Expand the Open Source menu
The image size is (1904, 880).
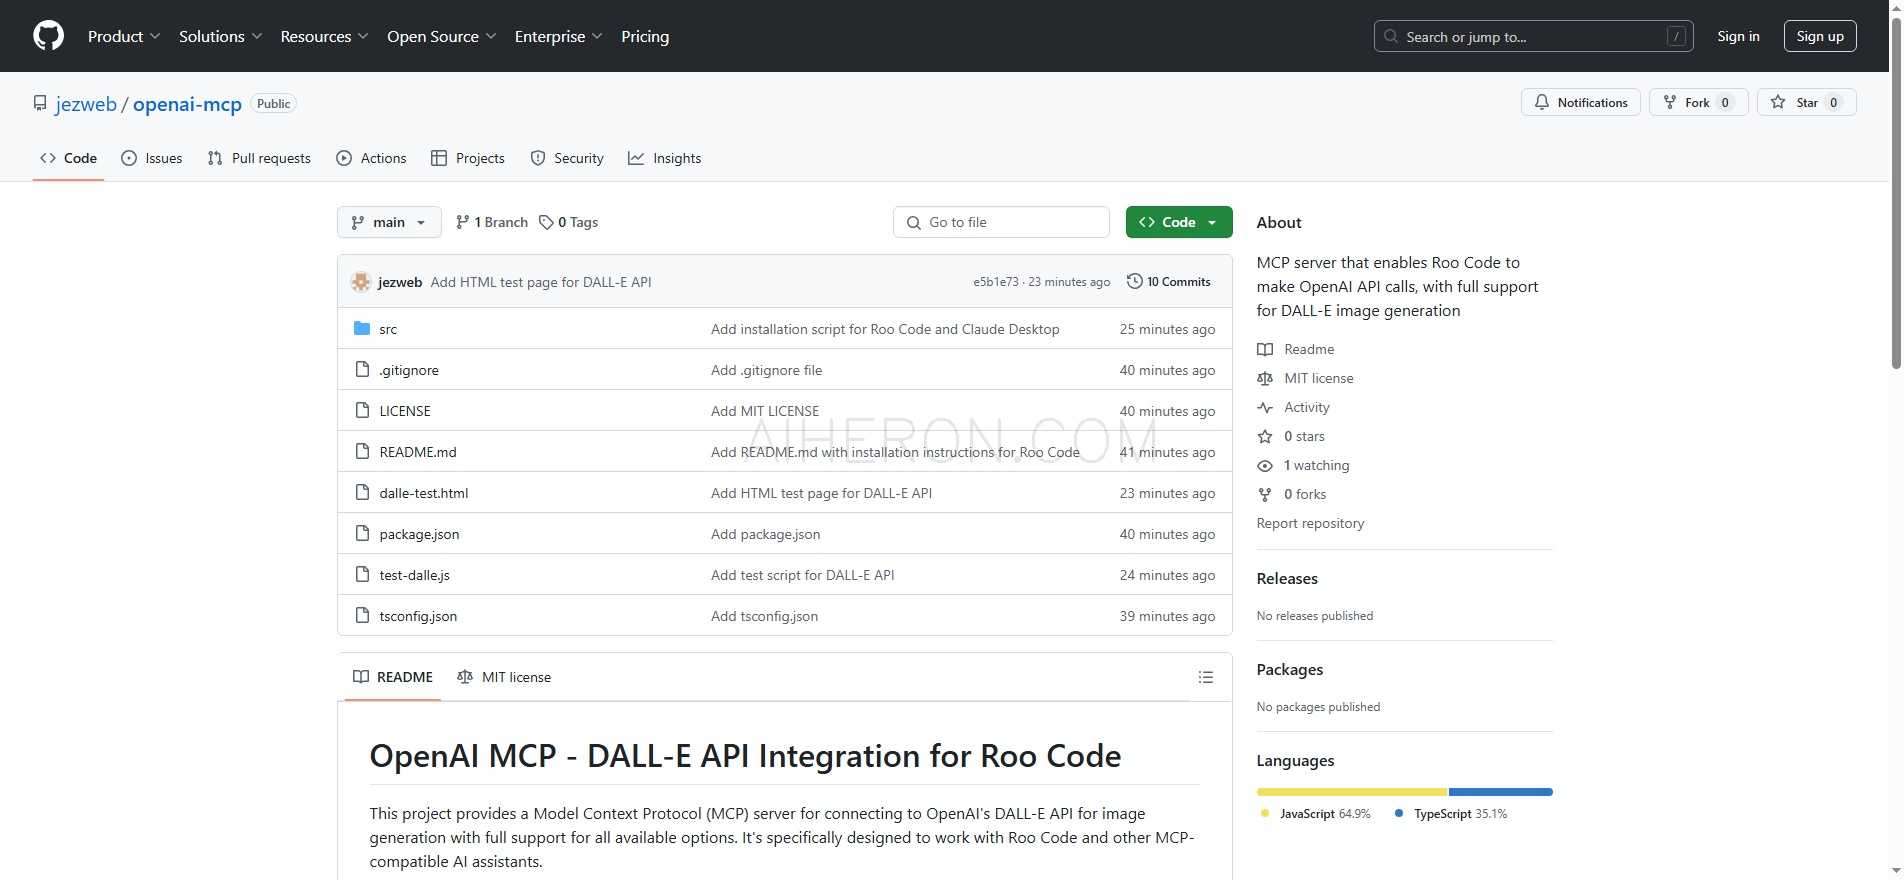[x=441, y=36]
